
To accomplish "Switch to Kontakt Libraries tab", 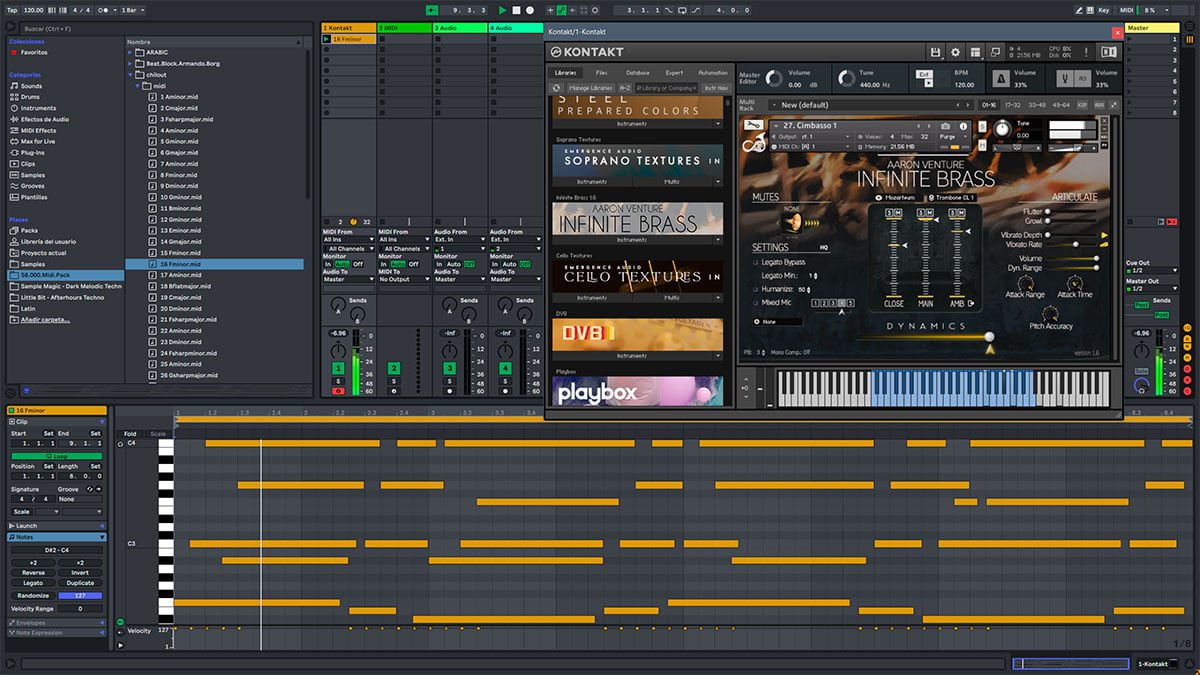I will 565,73.
